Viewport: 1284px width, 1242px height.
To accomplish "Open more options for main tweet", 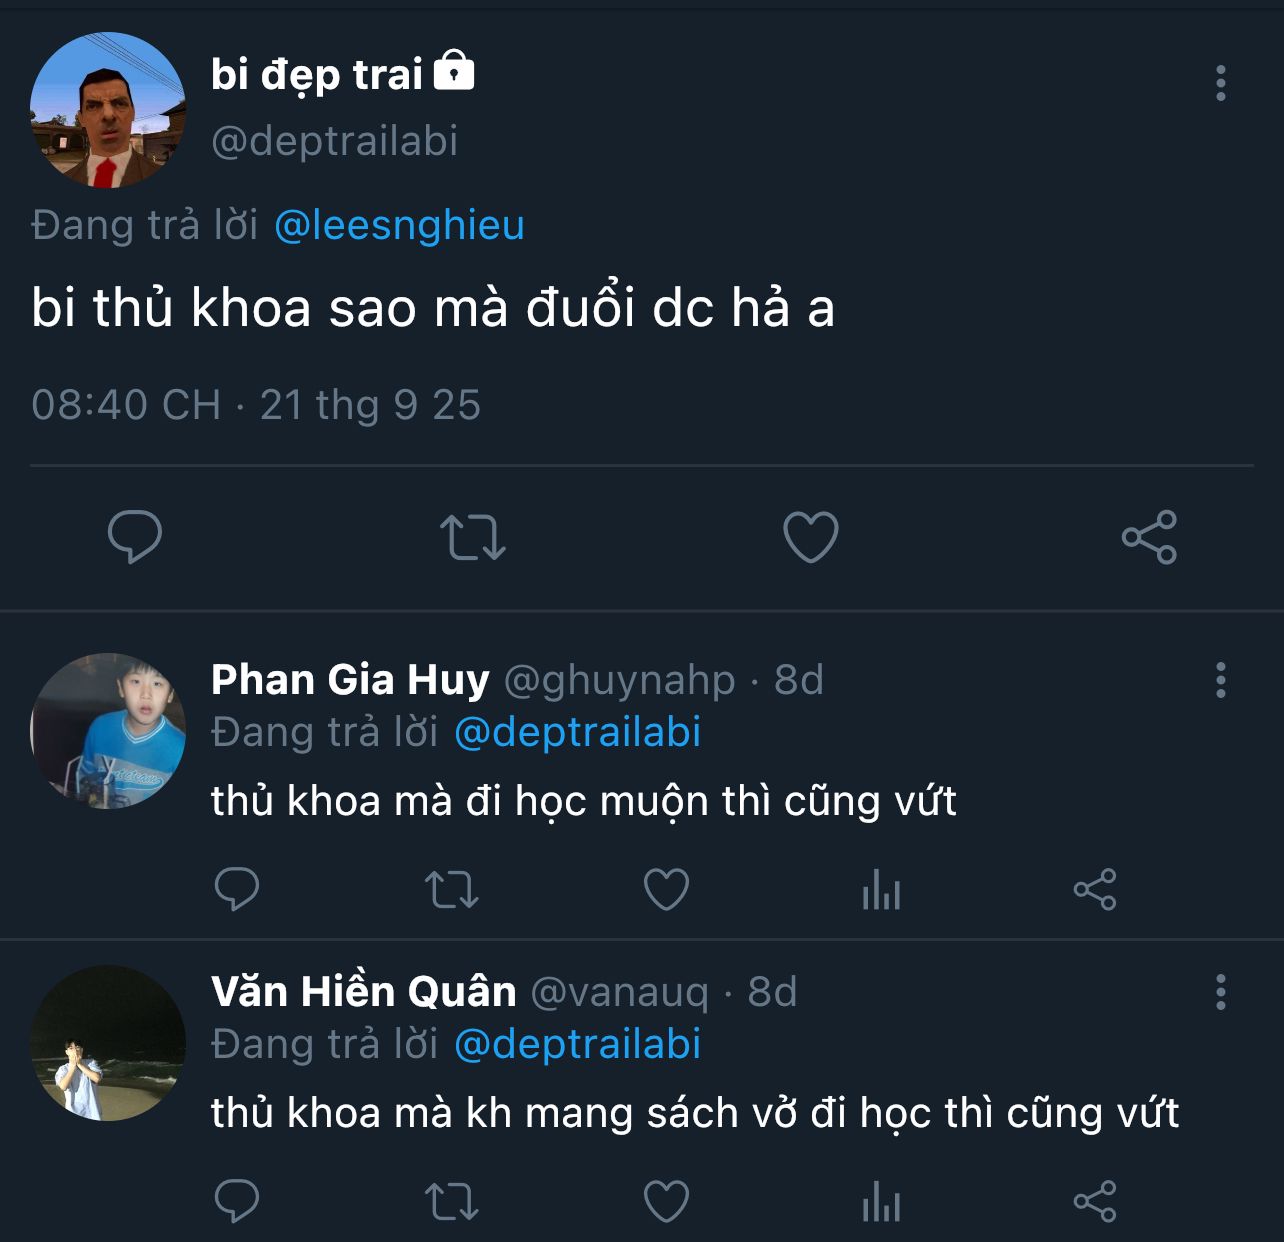I will pos(1221,83).
